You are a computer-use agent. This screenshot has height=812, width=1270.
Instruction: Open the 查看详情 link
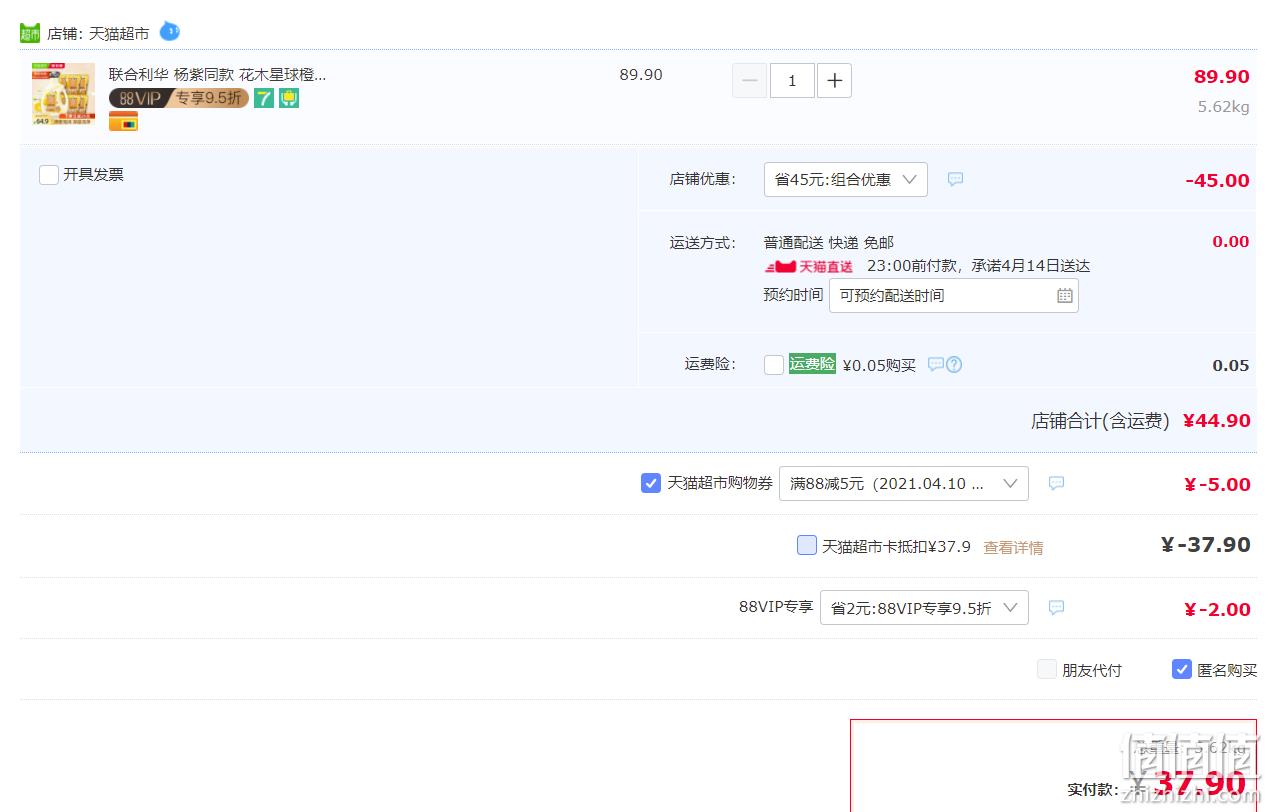tap(1013, 548)
